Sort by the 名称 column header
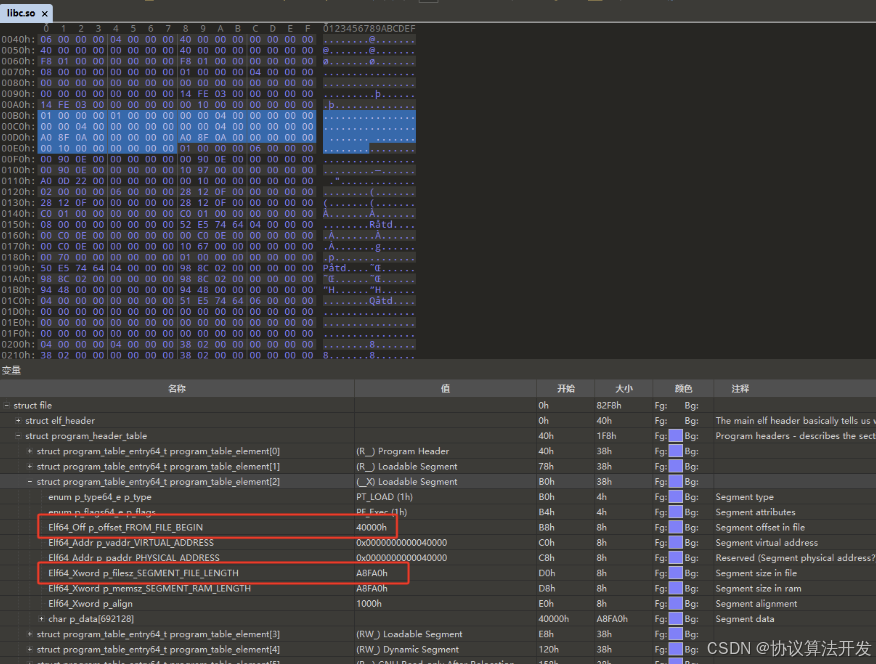The width and height of the screenshot is (876, 664). (174, 388)
